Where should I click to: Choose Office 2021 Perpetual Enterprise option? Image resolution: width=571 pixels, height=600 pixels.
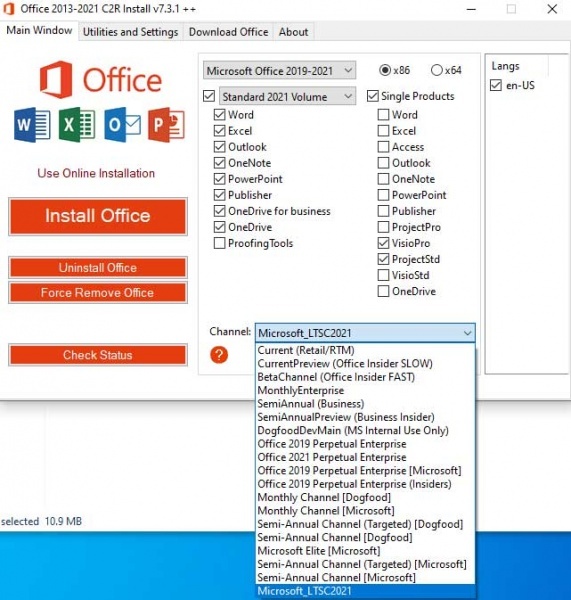pyautogui.click(x=365, y=457)
